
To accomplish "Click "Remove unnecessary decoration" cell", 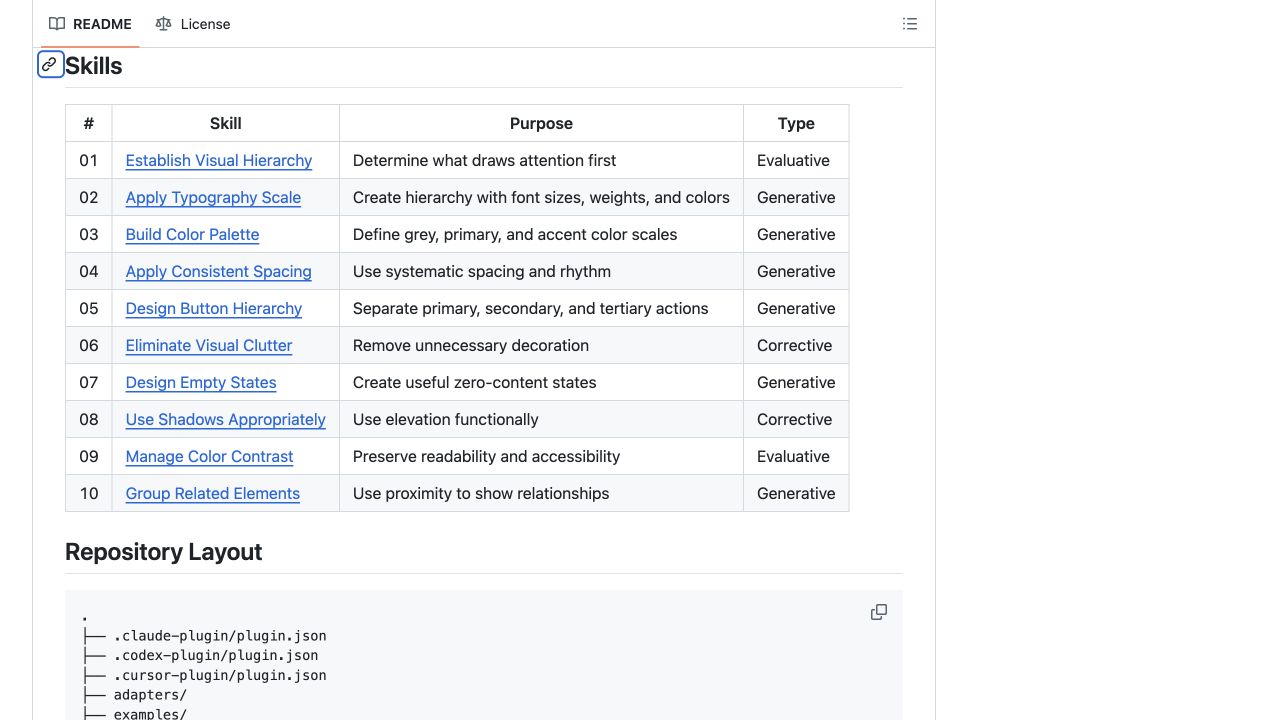I will click(541, 346).
